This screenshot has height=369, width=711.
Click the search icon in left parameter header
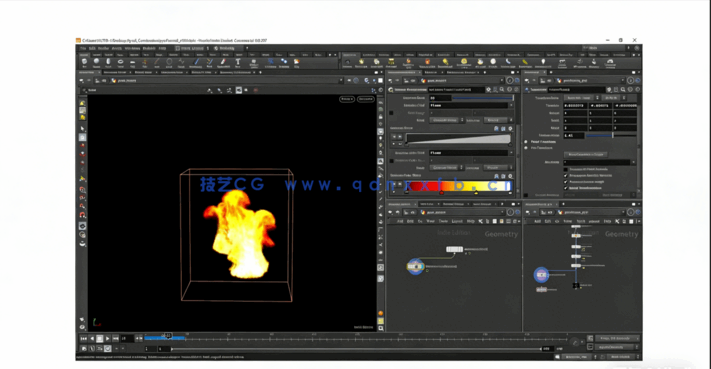click(502, 90)
